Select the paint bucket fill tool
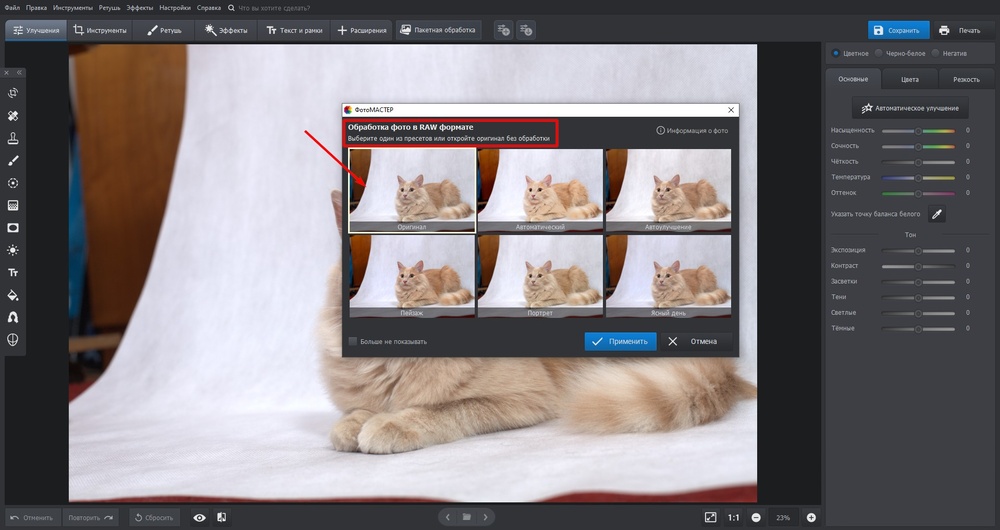 click(x=13, y=295)
